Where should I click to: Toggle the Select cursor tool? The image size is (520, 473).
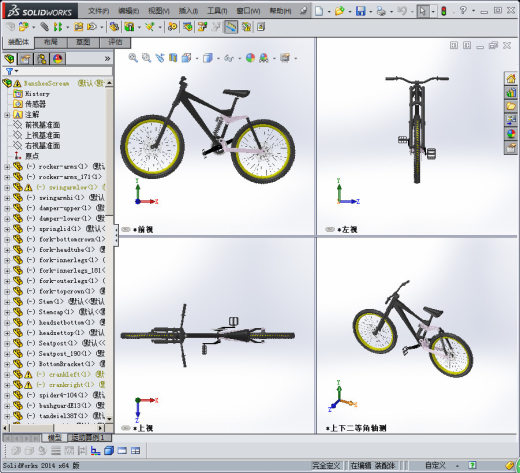coord(423,11)
